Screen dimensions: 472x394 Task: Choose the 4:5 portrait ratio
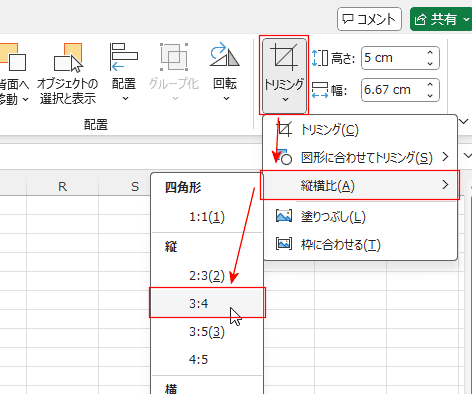(207, 360)
